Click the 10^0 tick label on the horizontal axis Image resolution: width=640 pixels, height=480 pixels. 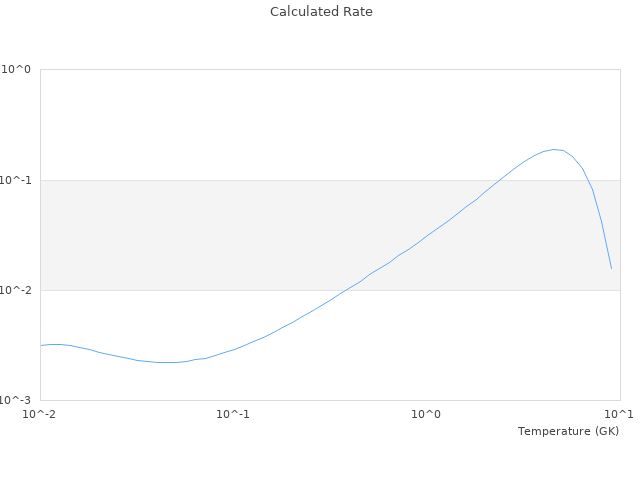427,414
